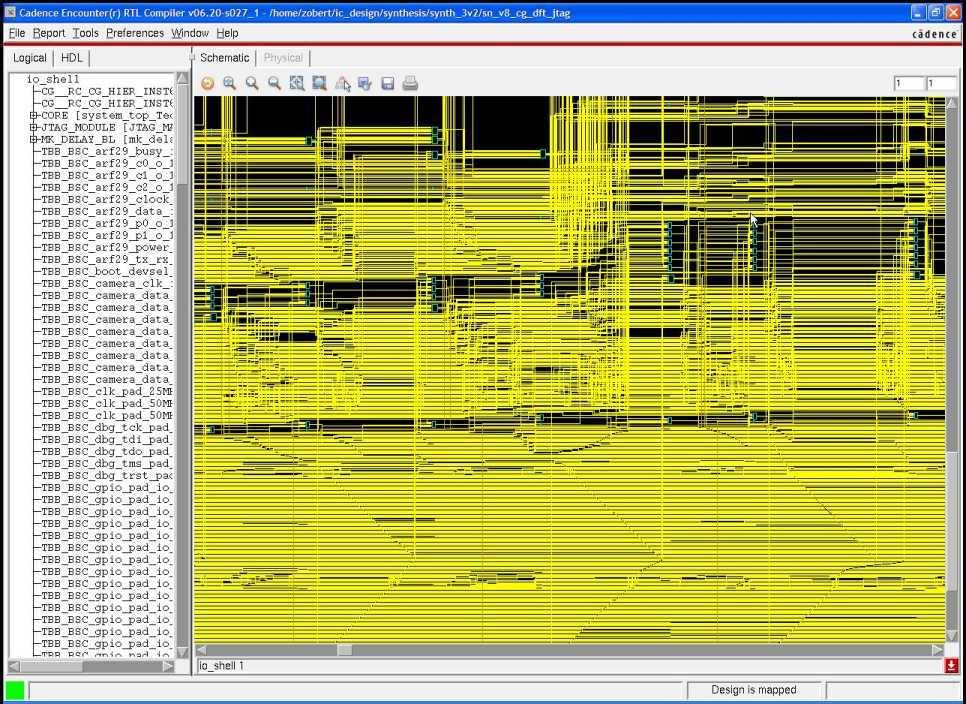Viewport: 966px width, 704px height.
Task: Select TBB_BSC_arf29_p0_o tree entry
Action: pos(107,224)
